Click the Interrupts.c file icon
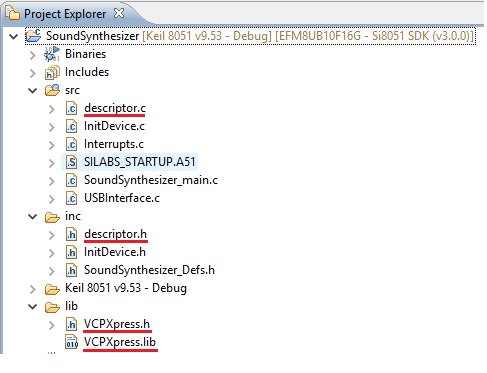487x373 pixels. pos(71,144)
